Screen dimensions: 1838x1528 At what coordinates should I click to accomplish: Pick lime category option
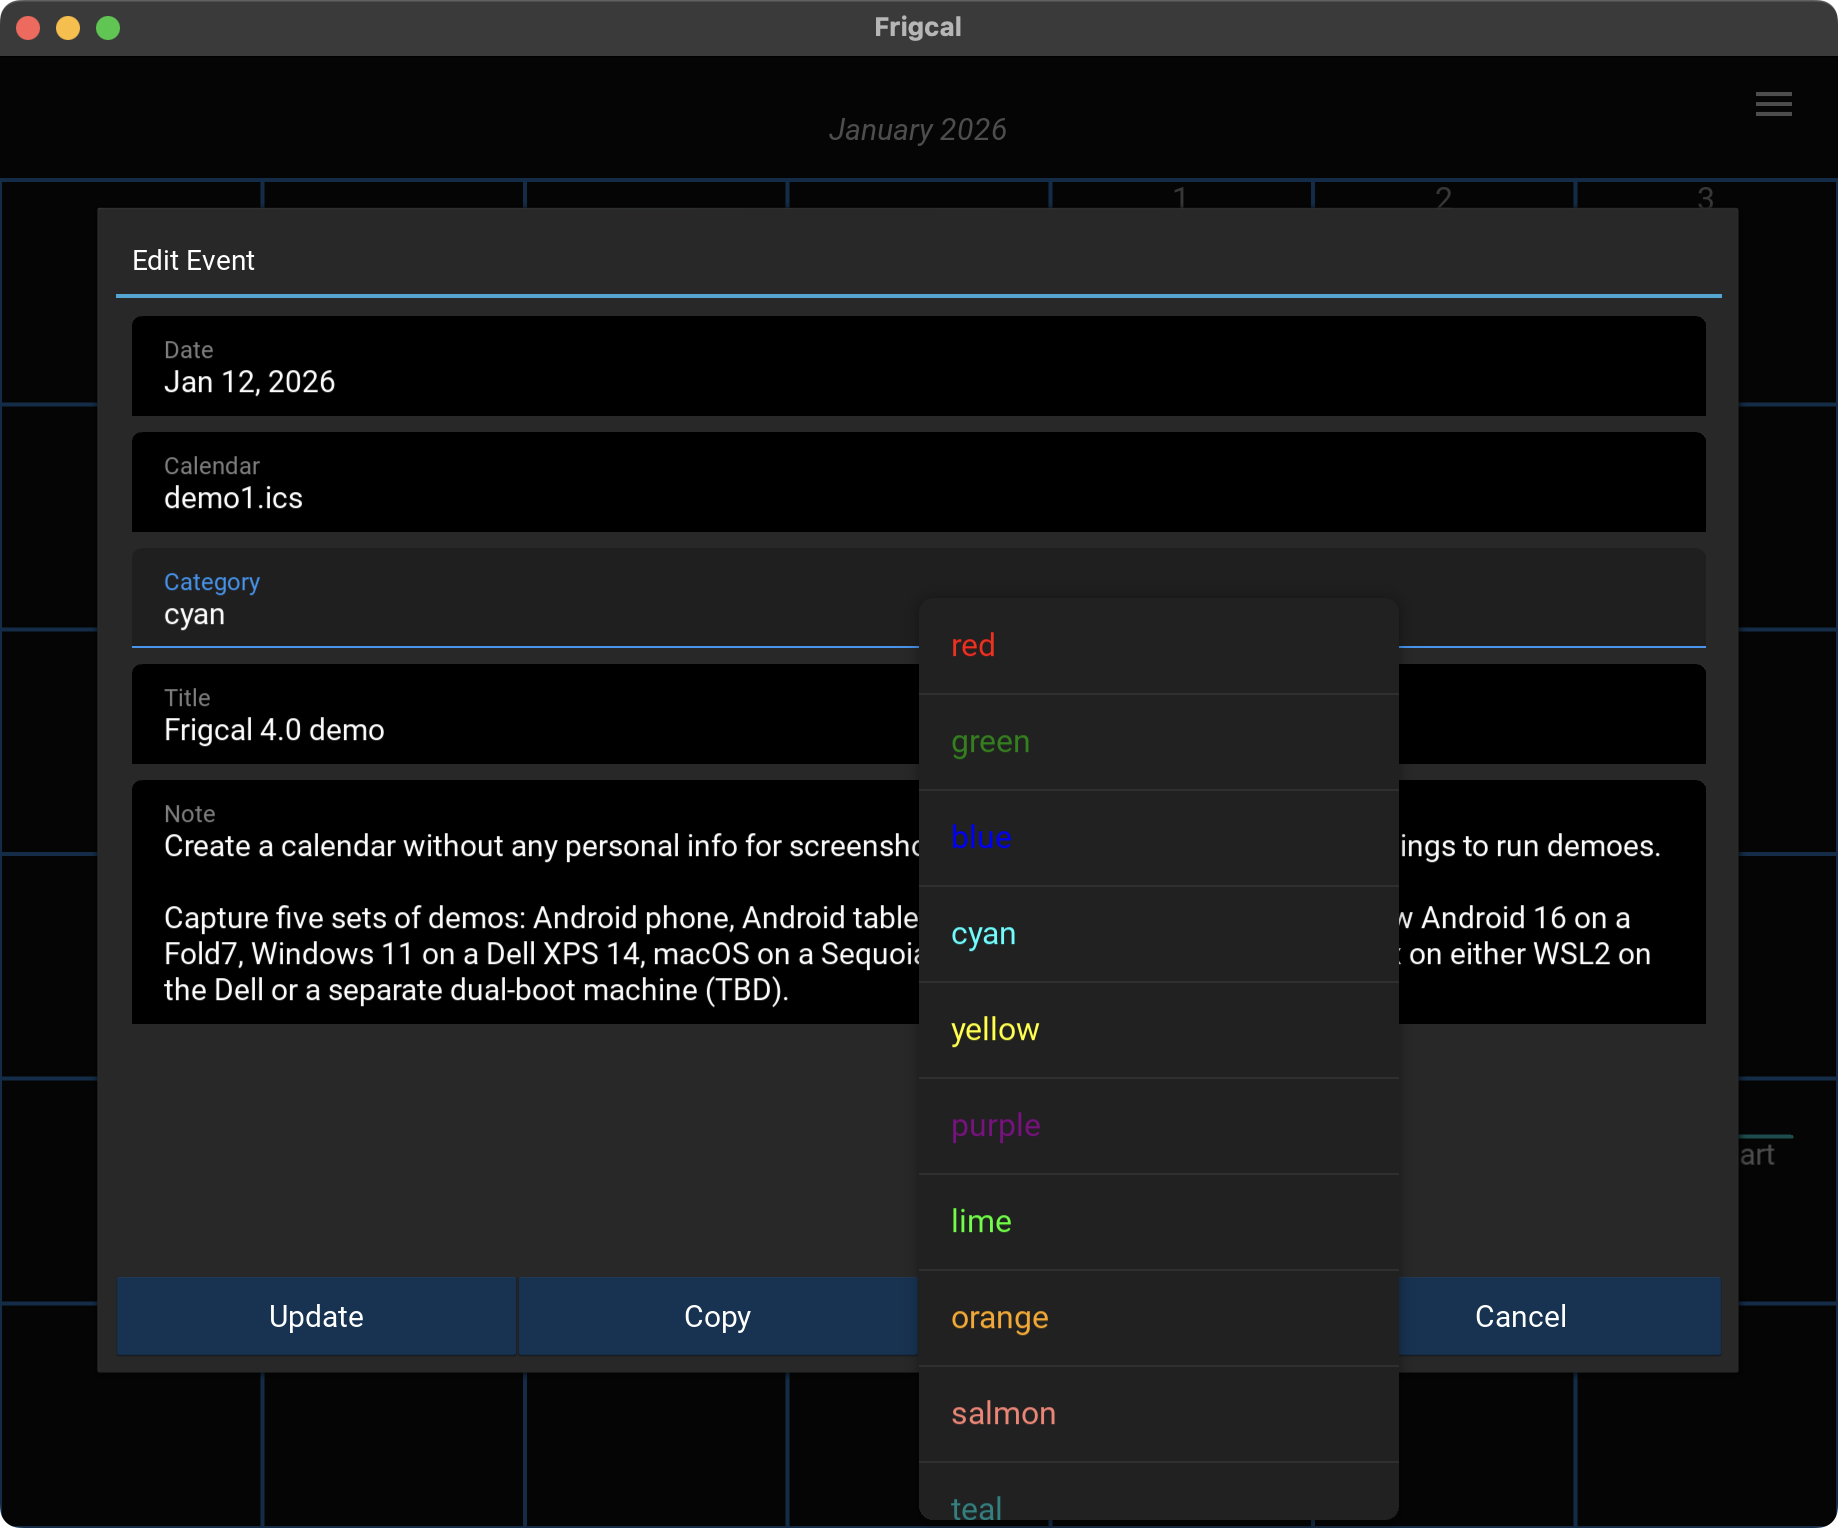click(x=1157, y=1222)
